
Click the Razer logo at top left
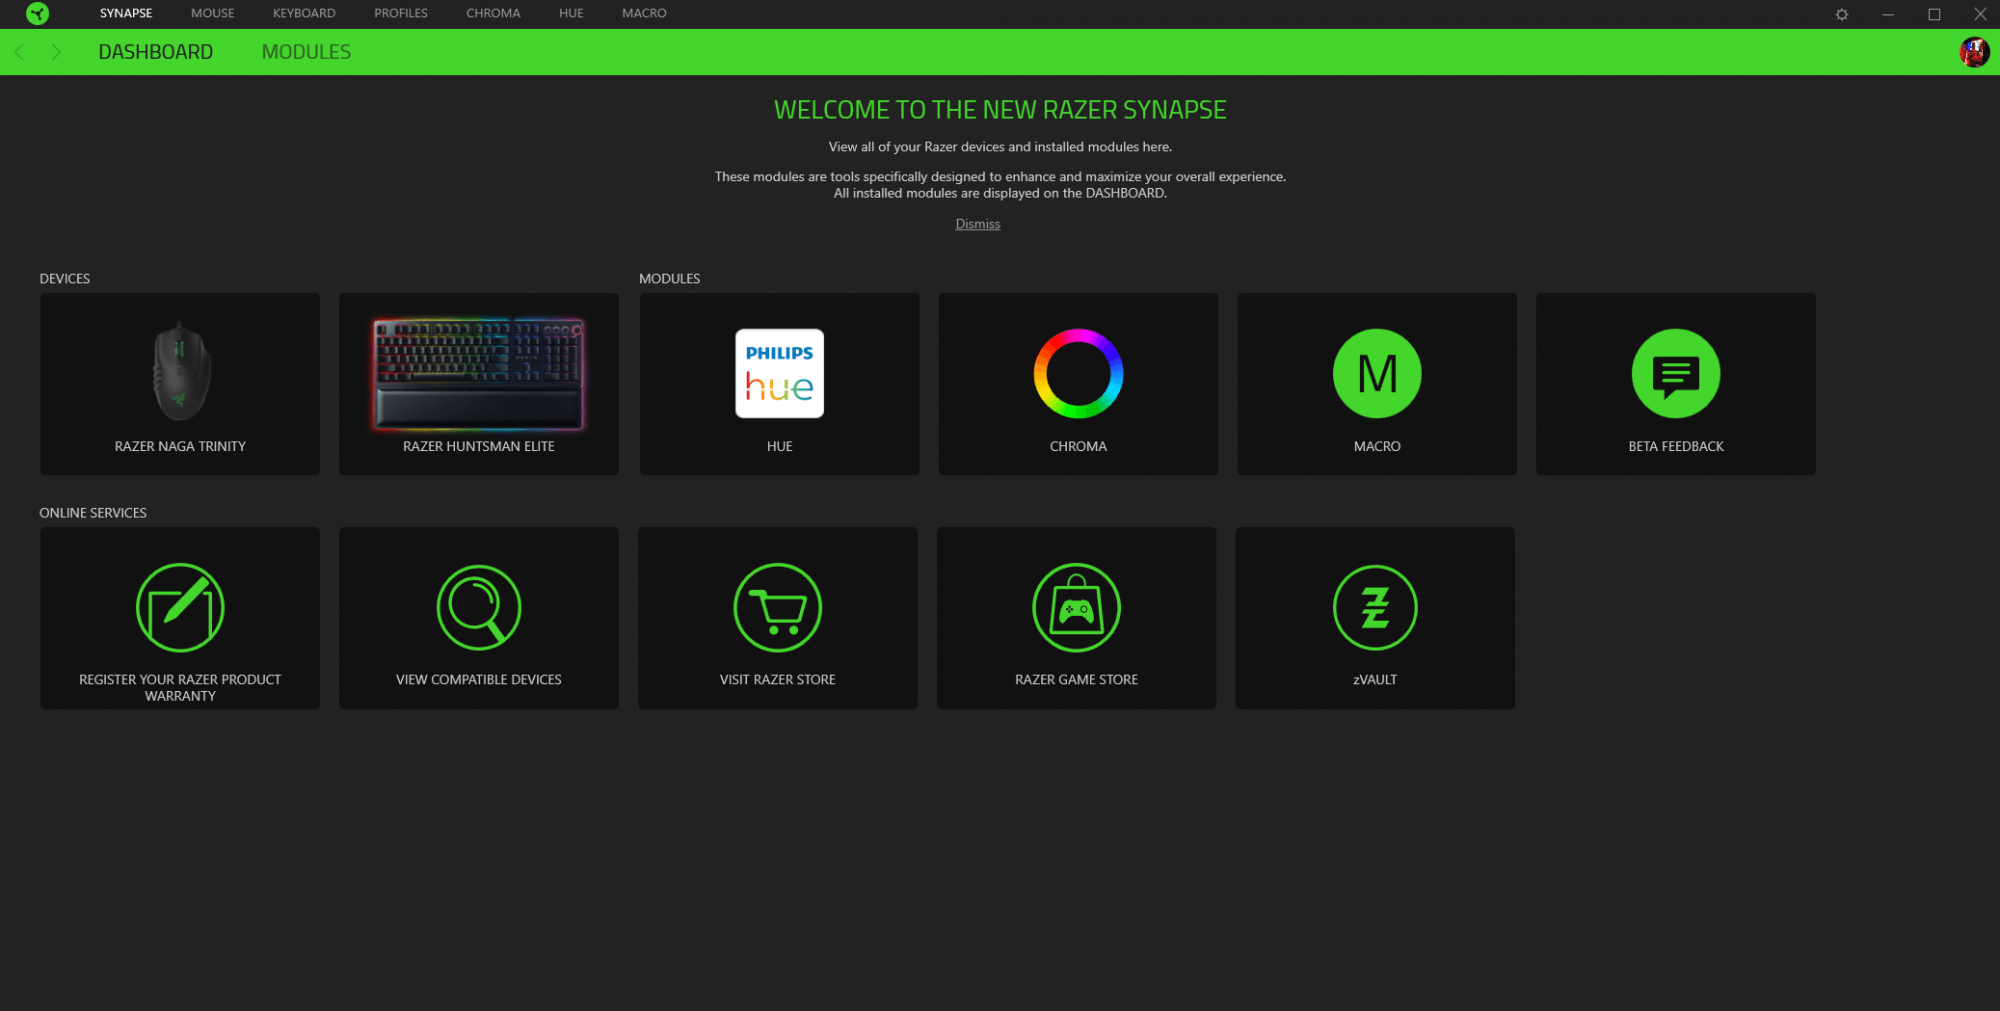(37, 14)
